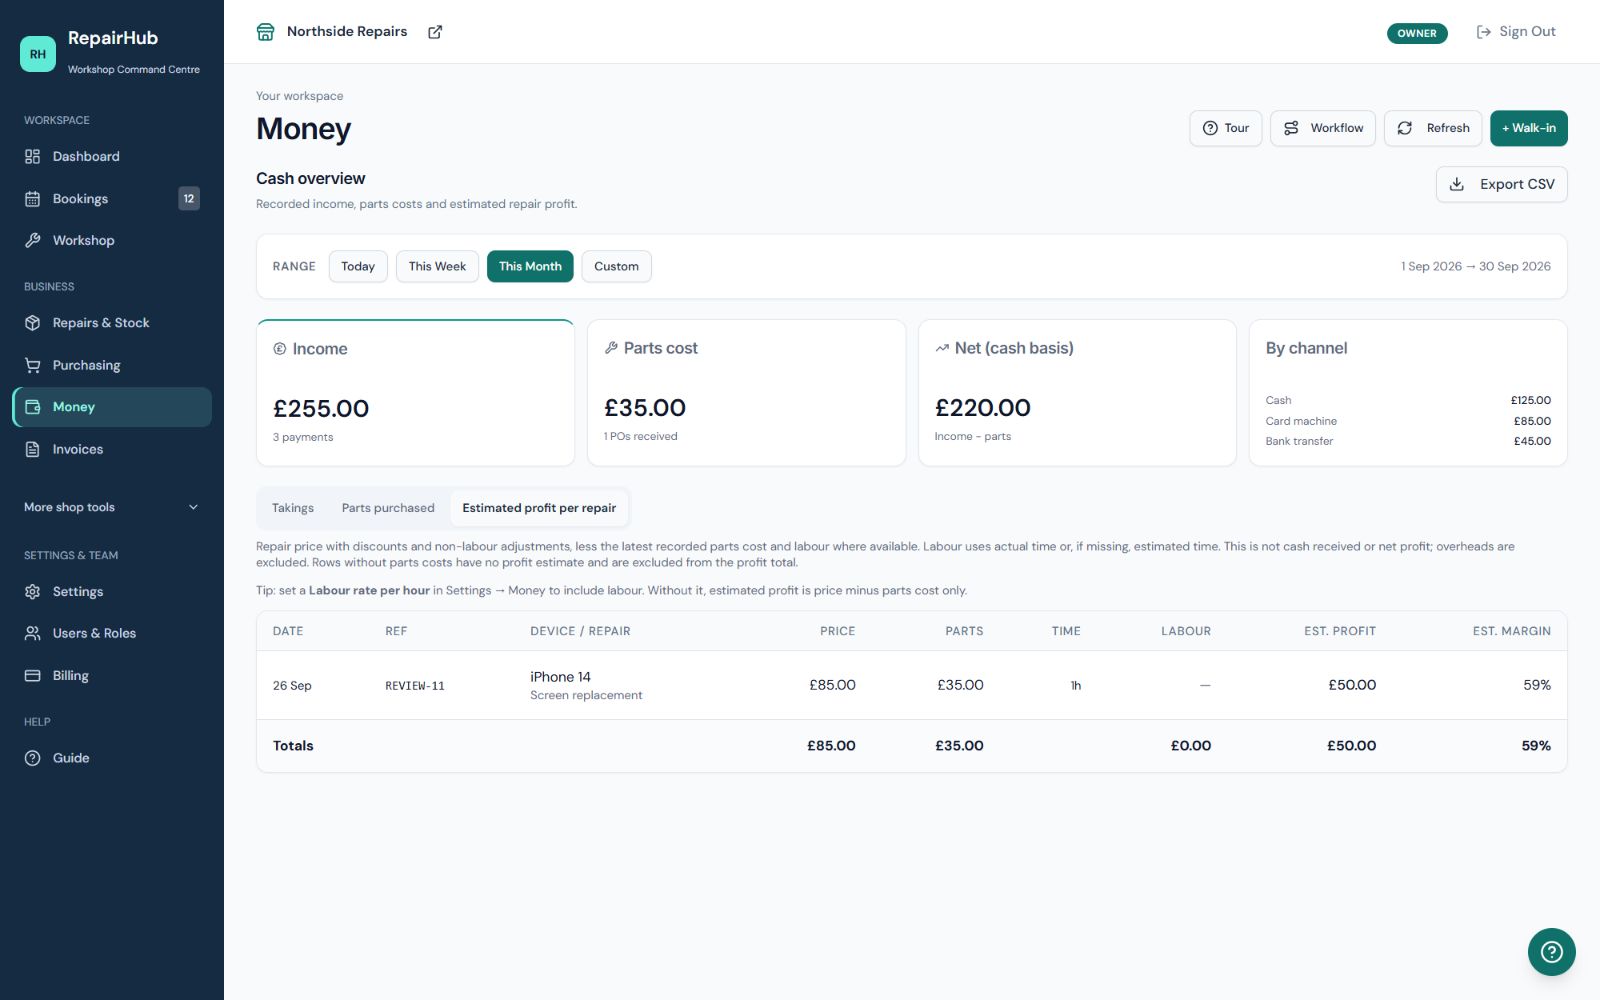Choose the Custom date range

[616, 266]
